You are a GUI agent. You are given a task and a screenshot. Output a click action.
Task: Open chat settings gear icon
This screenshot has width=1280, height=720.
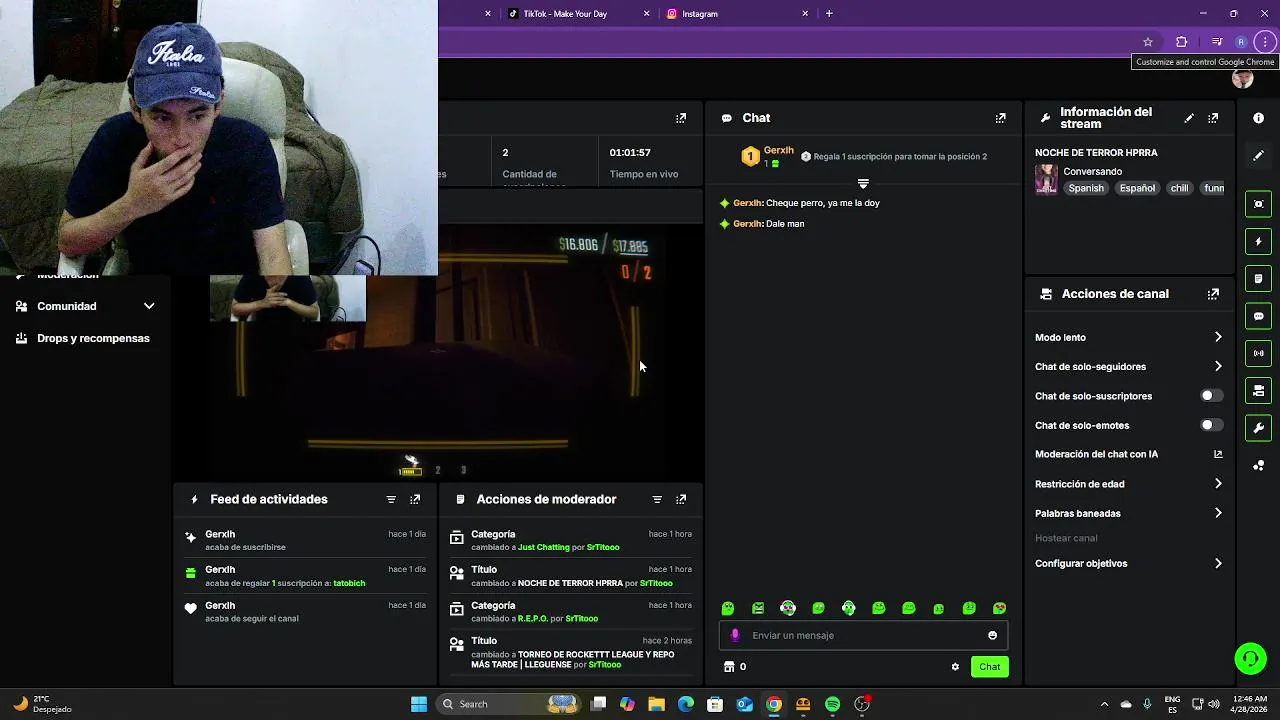pyautogui.click(x=955, y=667)
